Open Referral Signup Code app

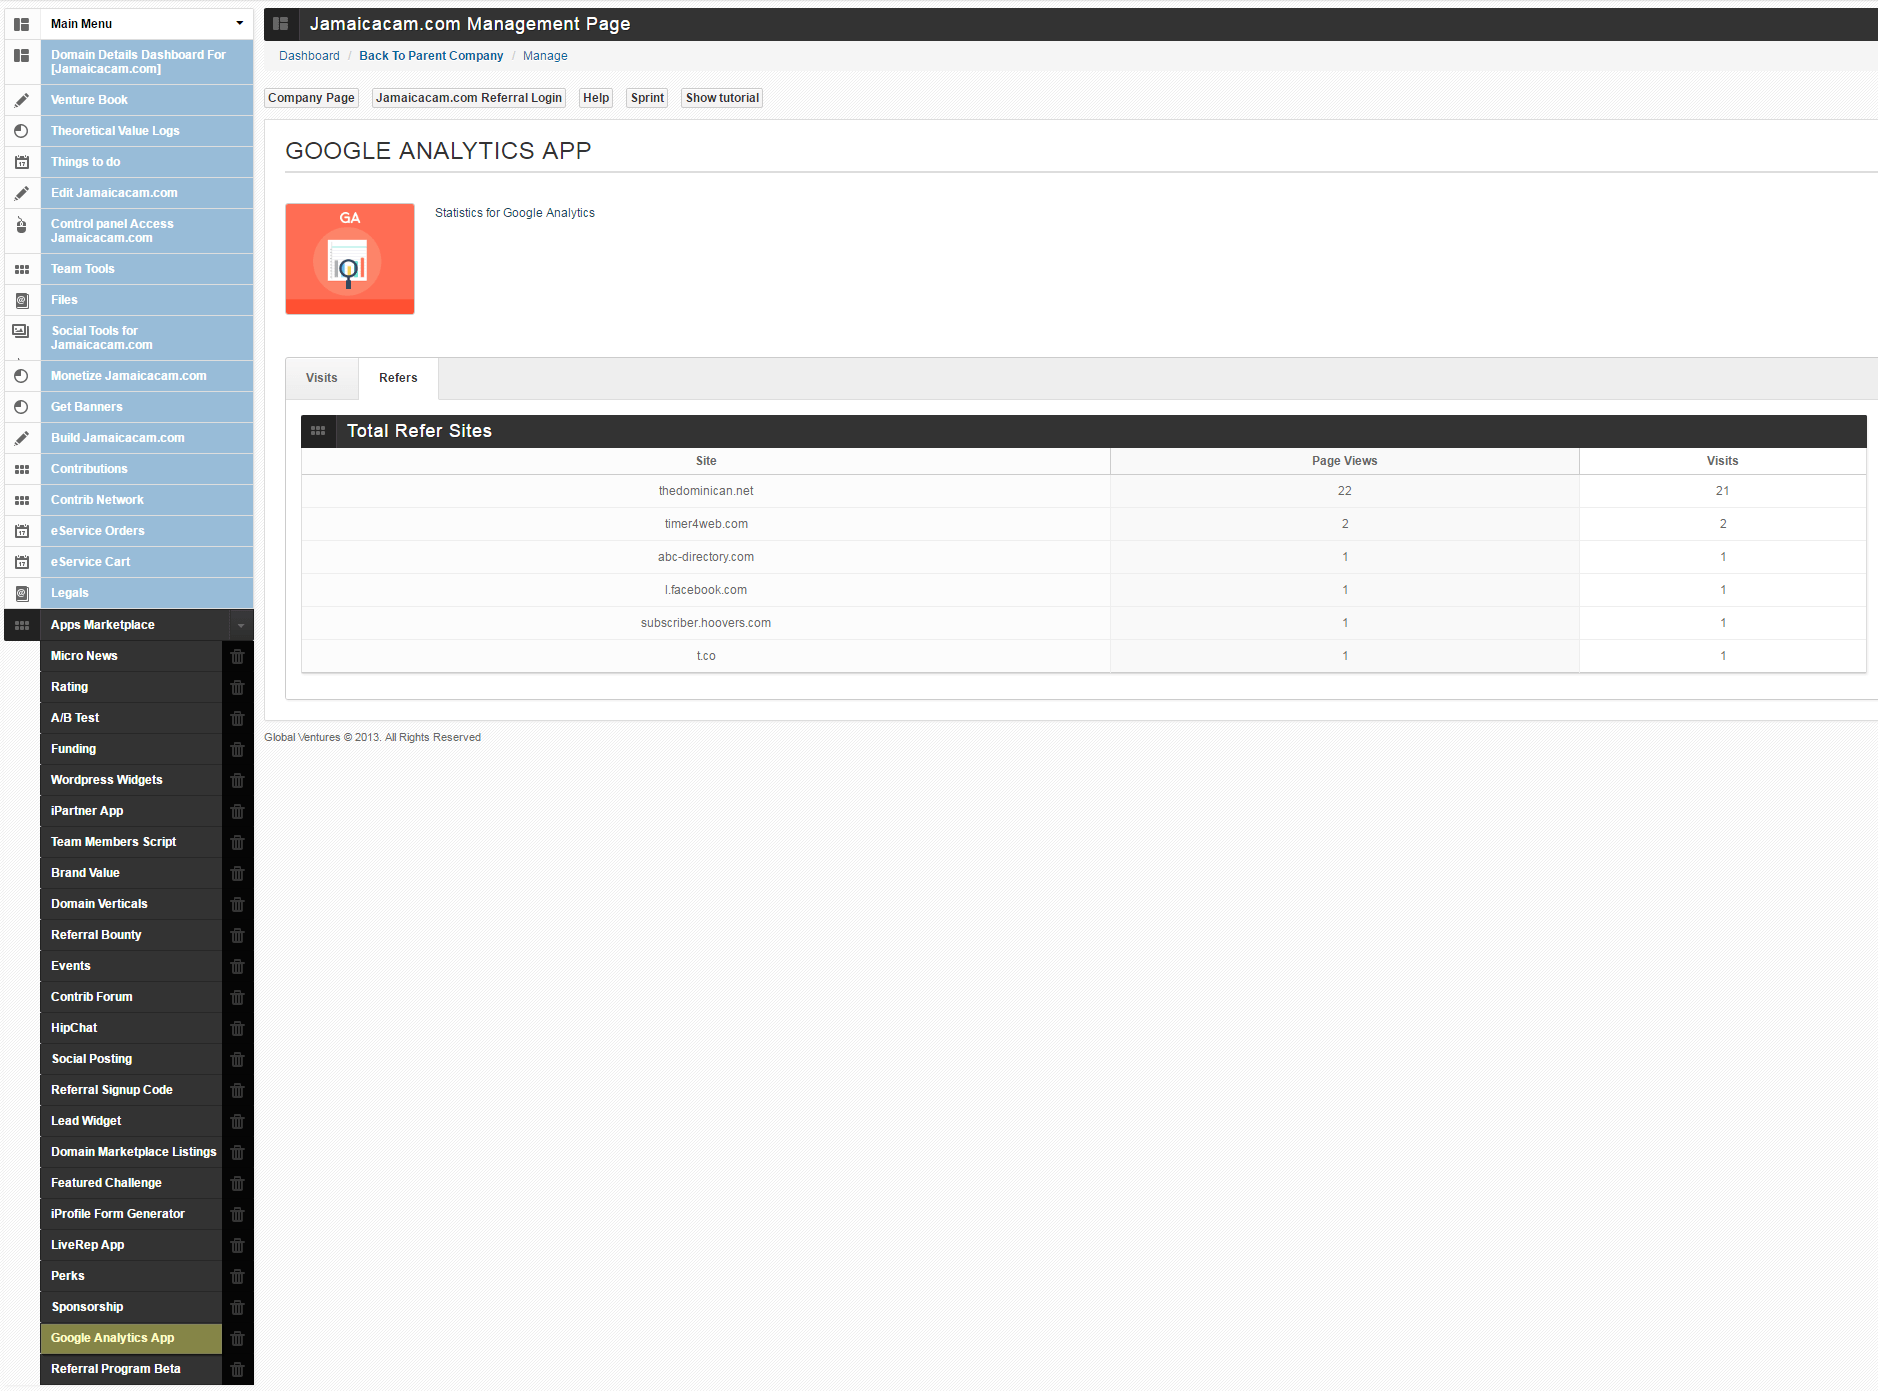131,1090
